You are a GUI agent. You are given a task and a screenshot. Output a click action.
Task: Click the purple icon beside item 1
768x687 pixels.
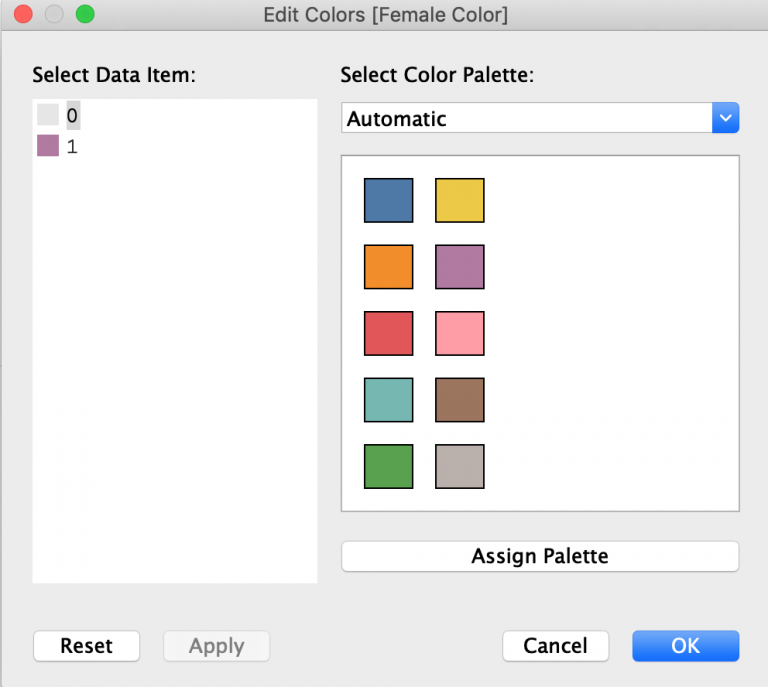48,147
